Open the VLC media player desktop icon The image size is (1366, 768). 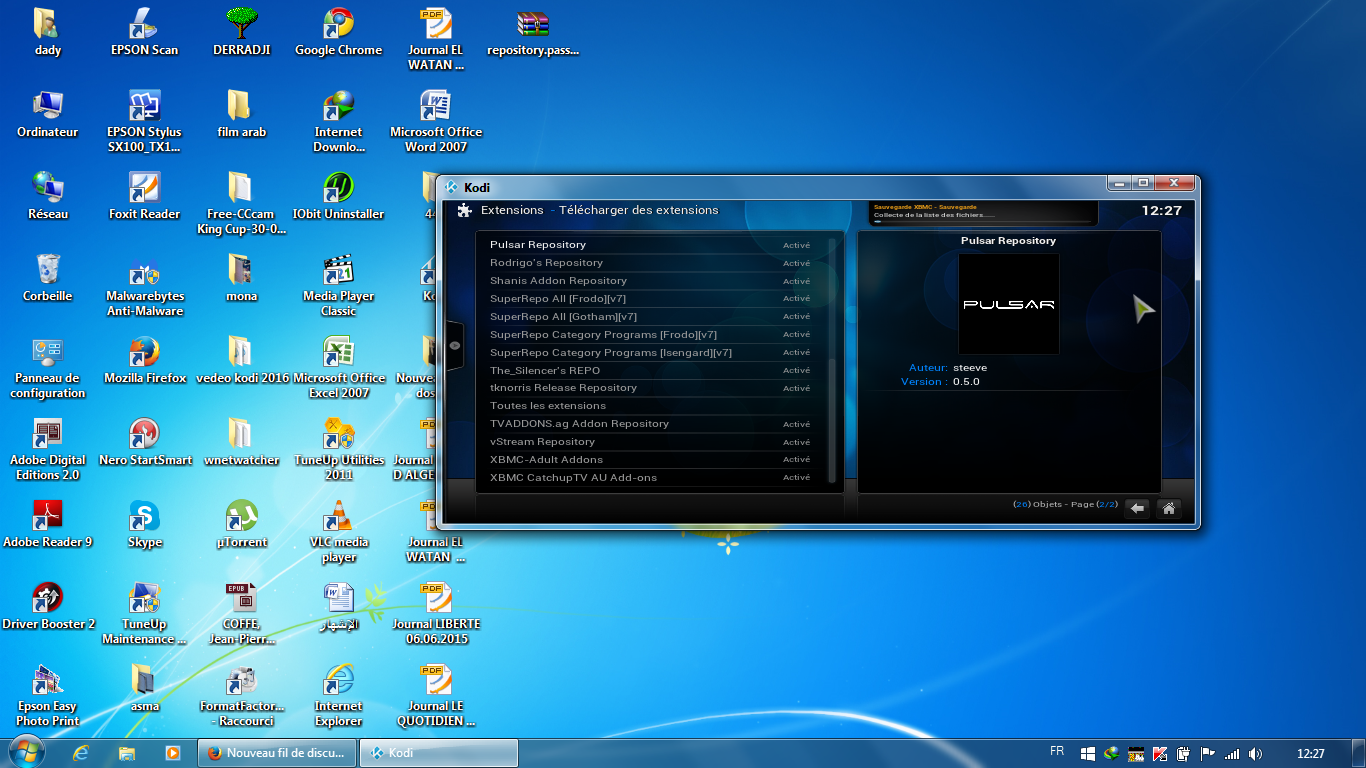pyautogui.click(x=339, y=518)
